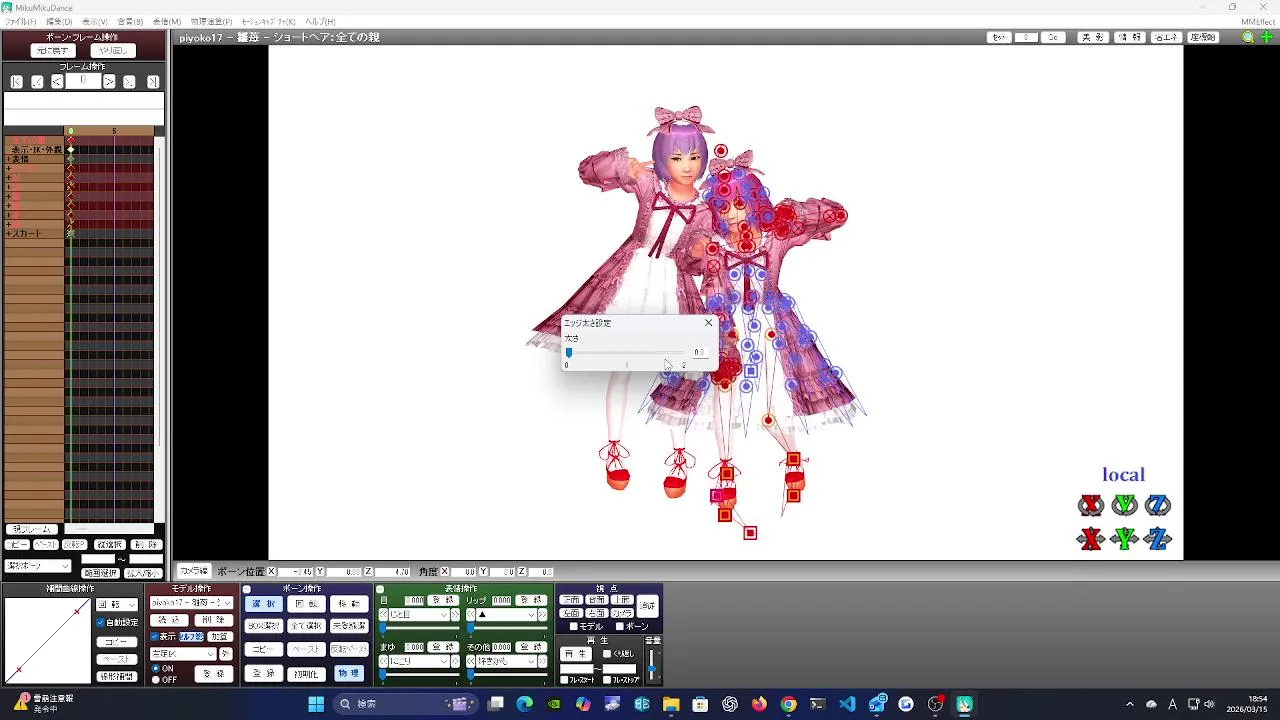Click the 元に戻す undo button
1280x720 pixels.
[53, 50]
